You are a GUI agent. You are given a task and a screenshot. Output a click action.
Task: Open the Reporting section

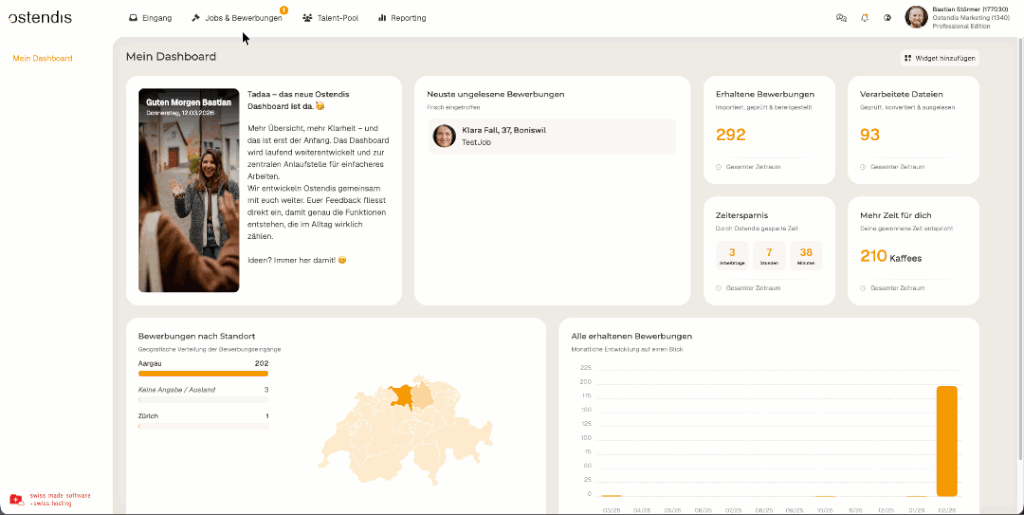click(402, 18)
